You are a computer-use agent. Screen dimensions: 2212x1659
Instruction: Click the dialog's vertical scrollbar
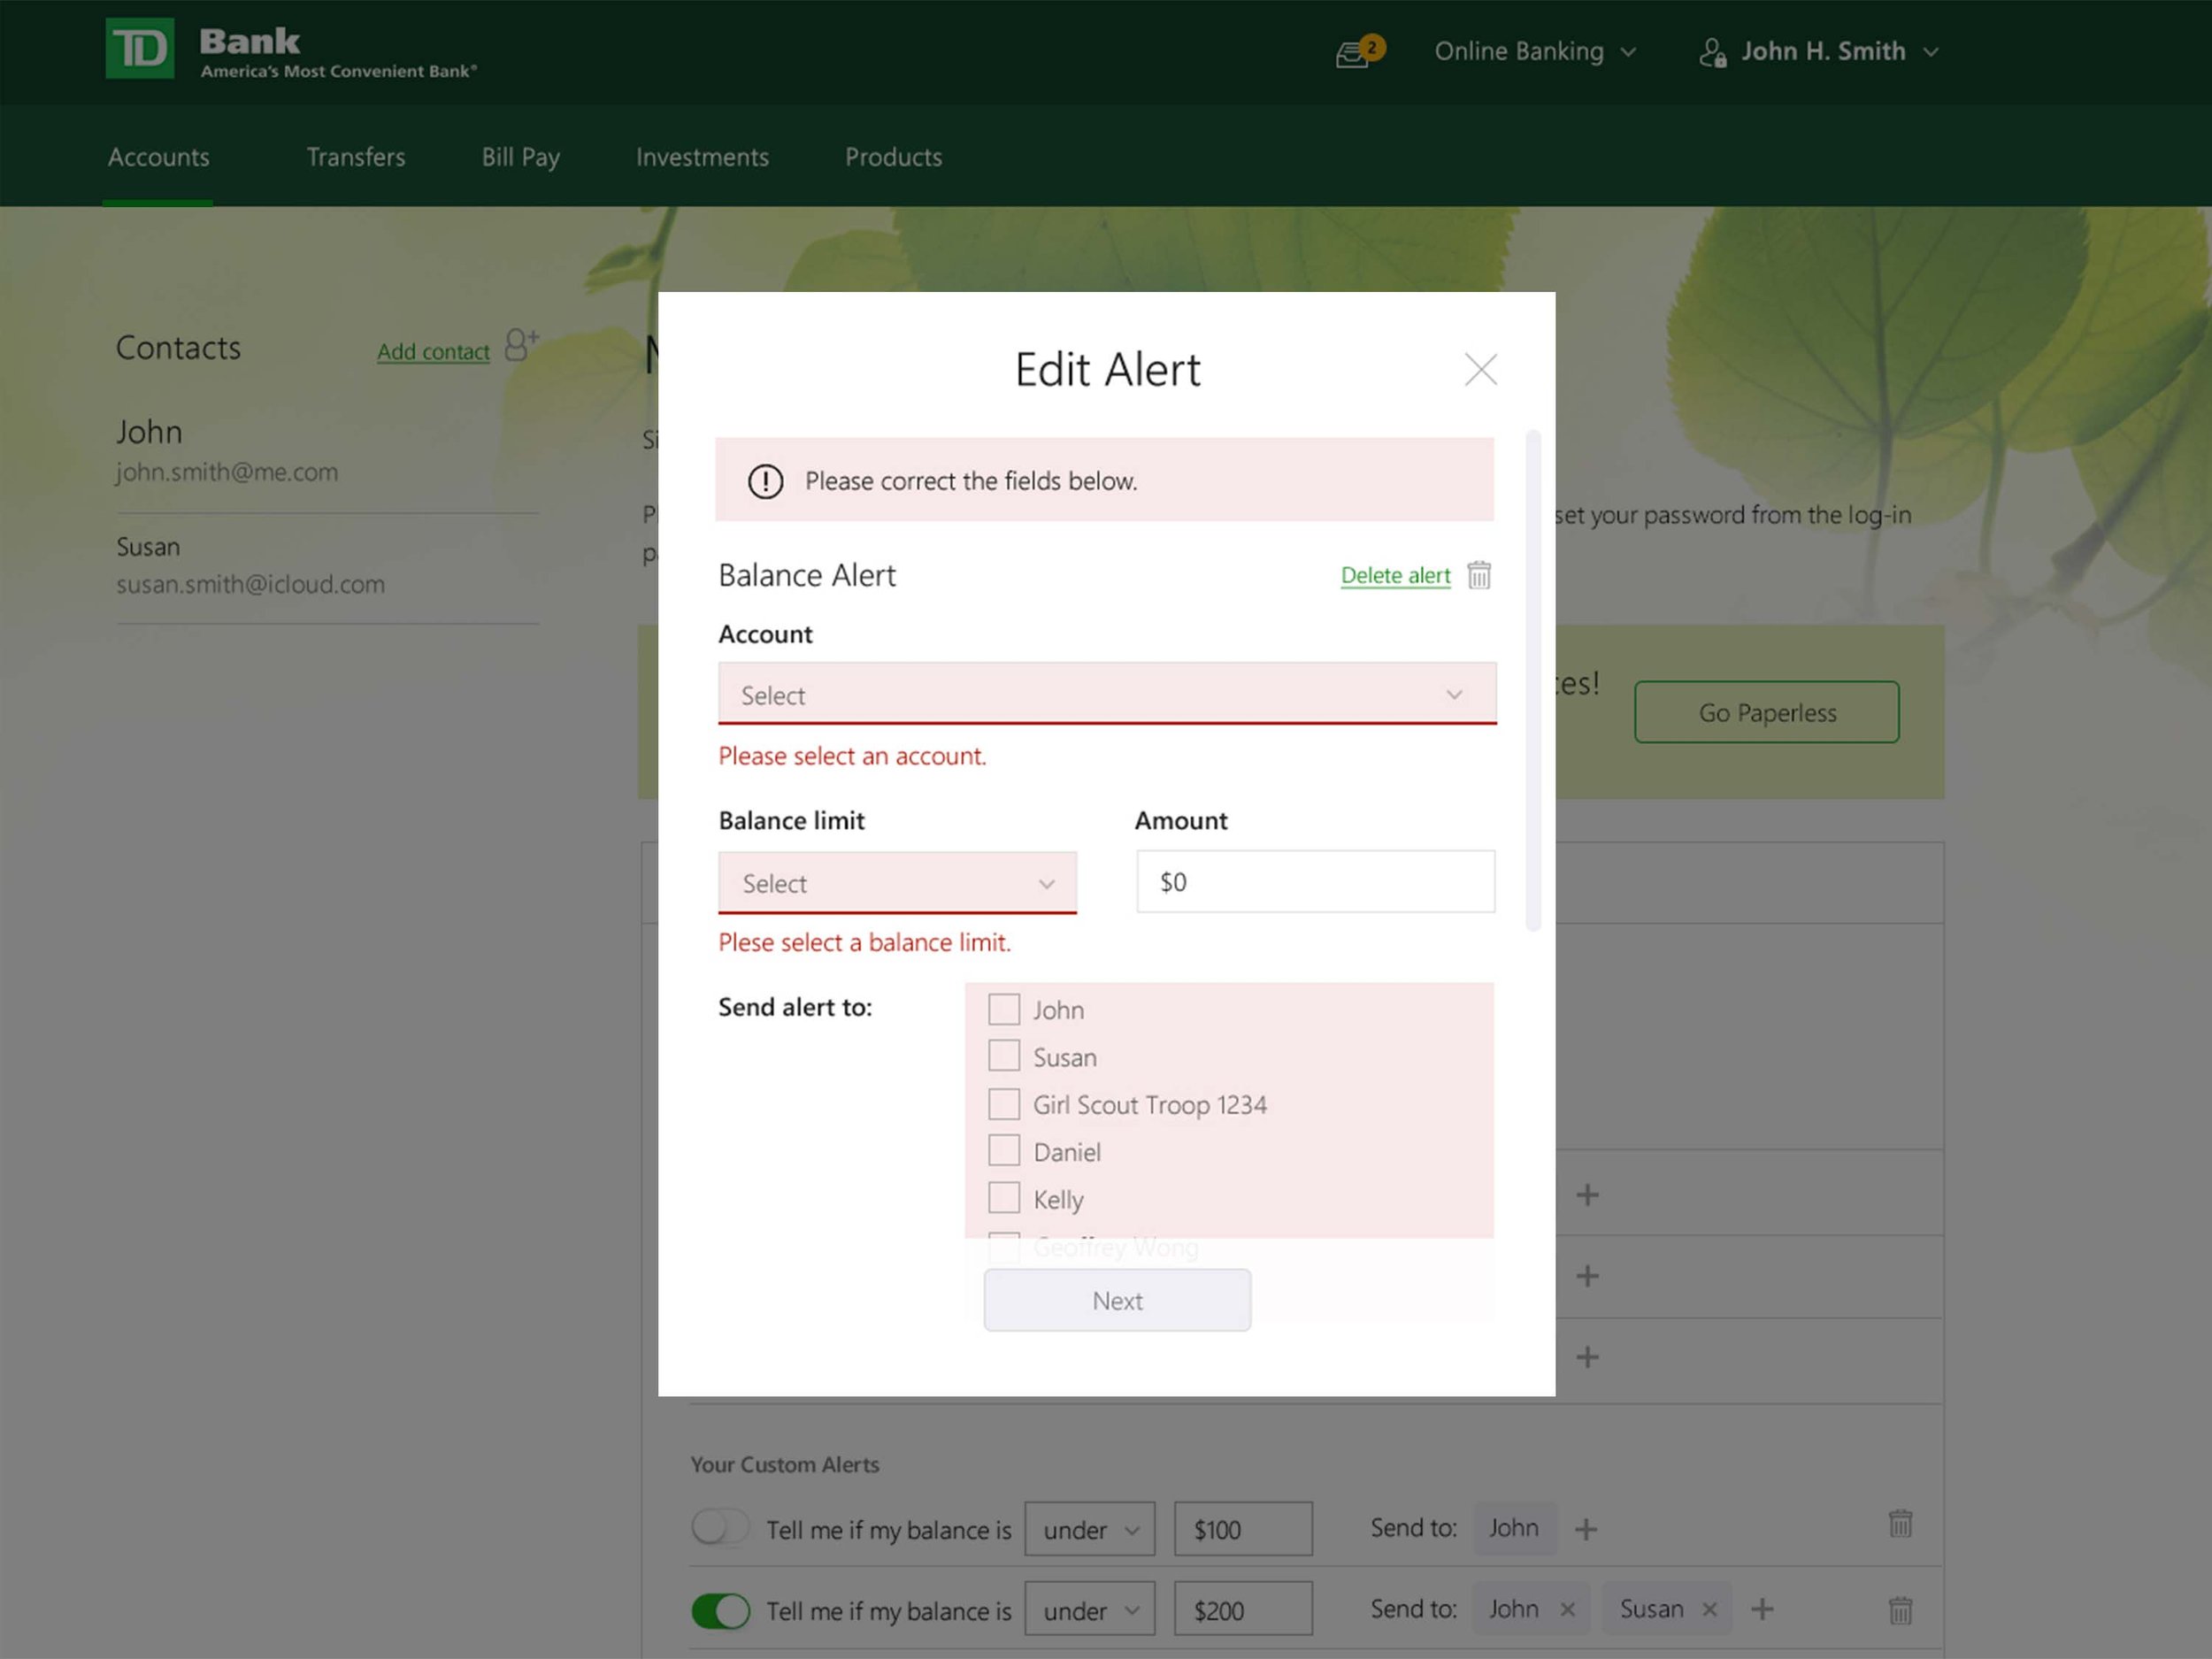1533,680
